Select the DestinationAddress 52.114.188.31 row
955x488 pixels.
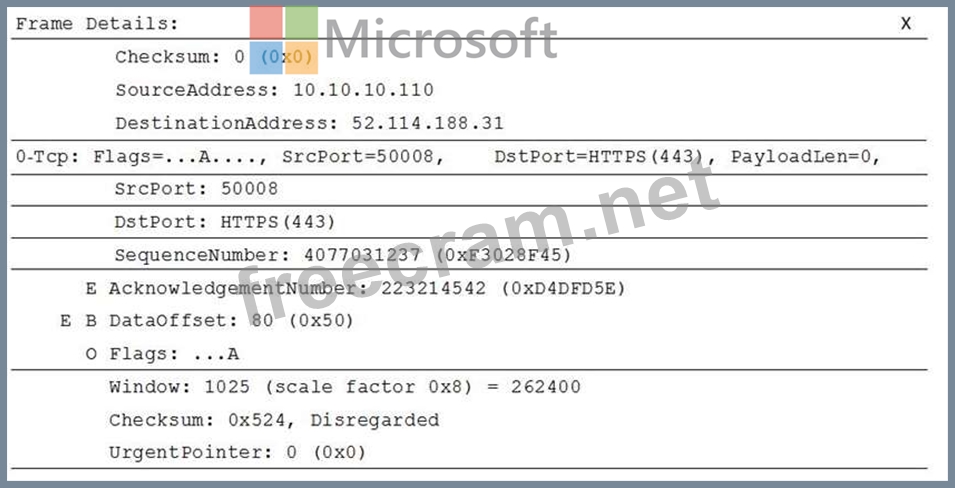coord(309,123)
